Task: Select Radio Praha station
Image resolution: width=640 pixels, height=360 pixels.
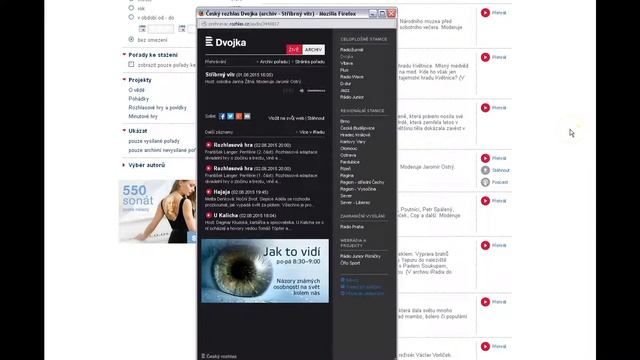Action: point(352,227)
